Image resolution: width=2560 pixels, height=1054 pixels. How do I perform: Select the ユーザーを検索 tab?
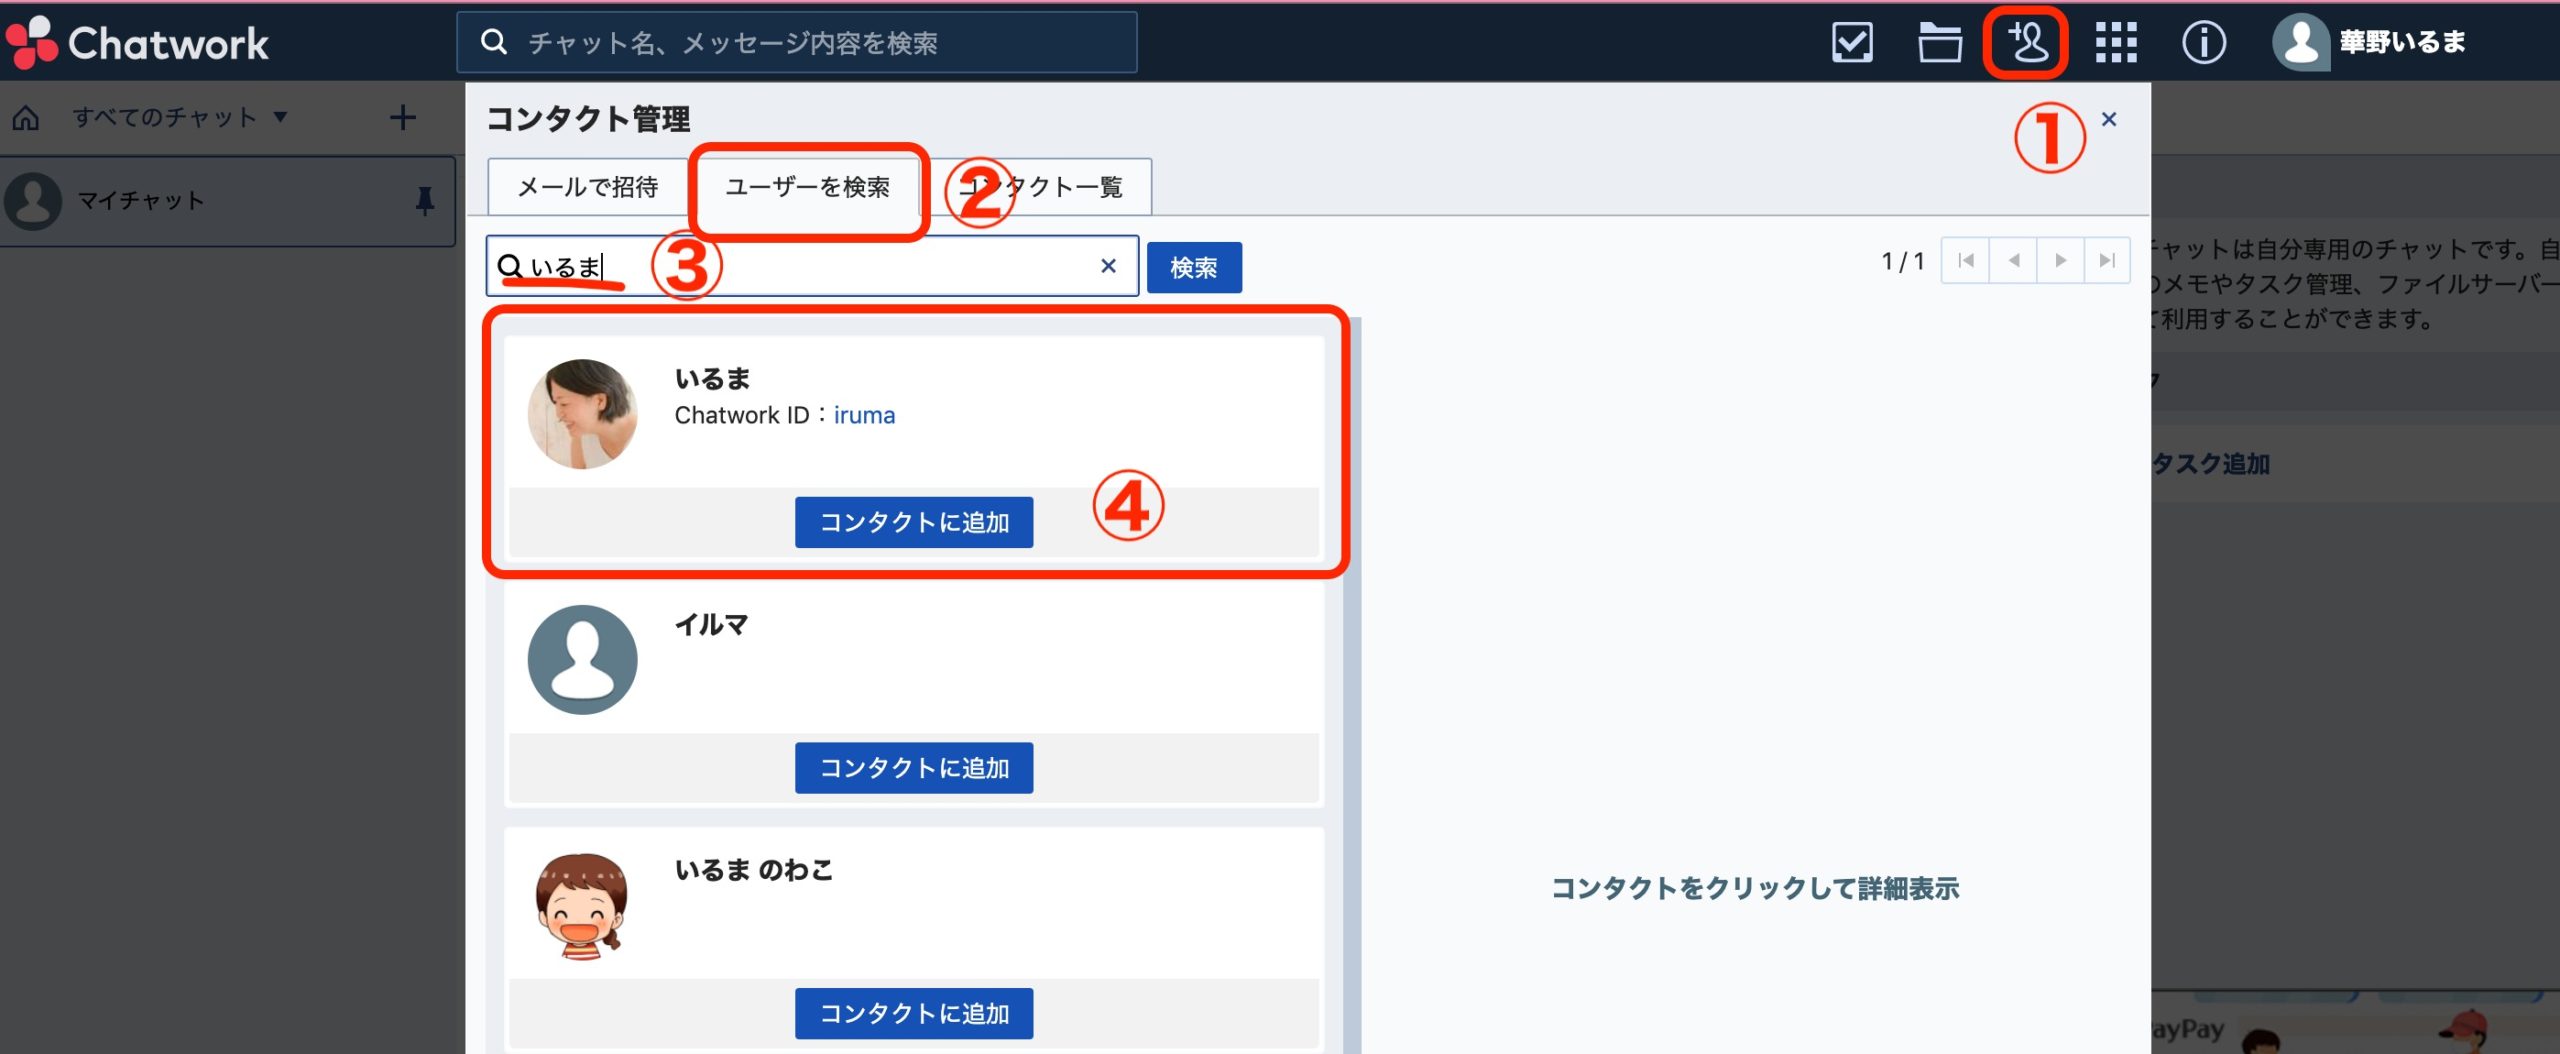(x=807, y=187)
